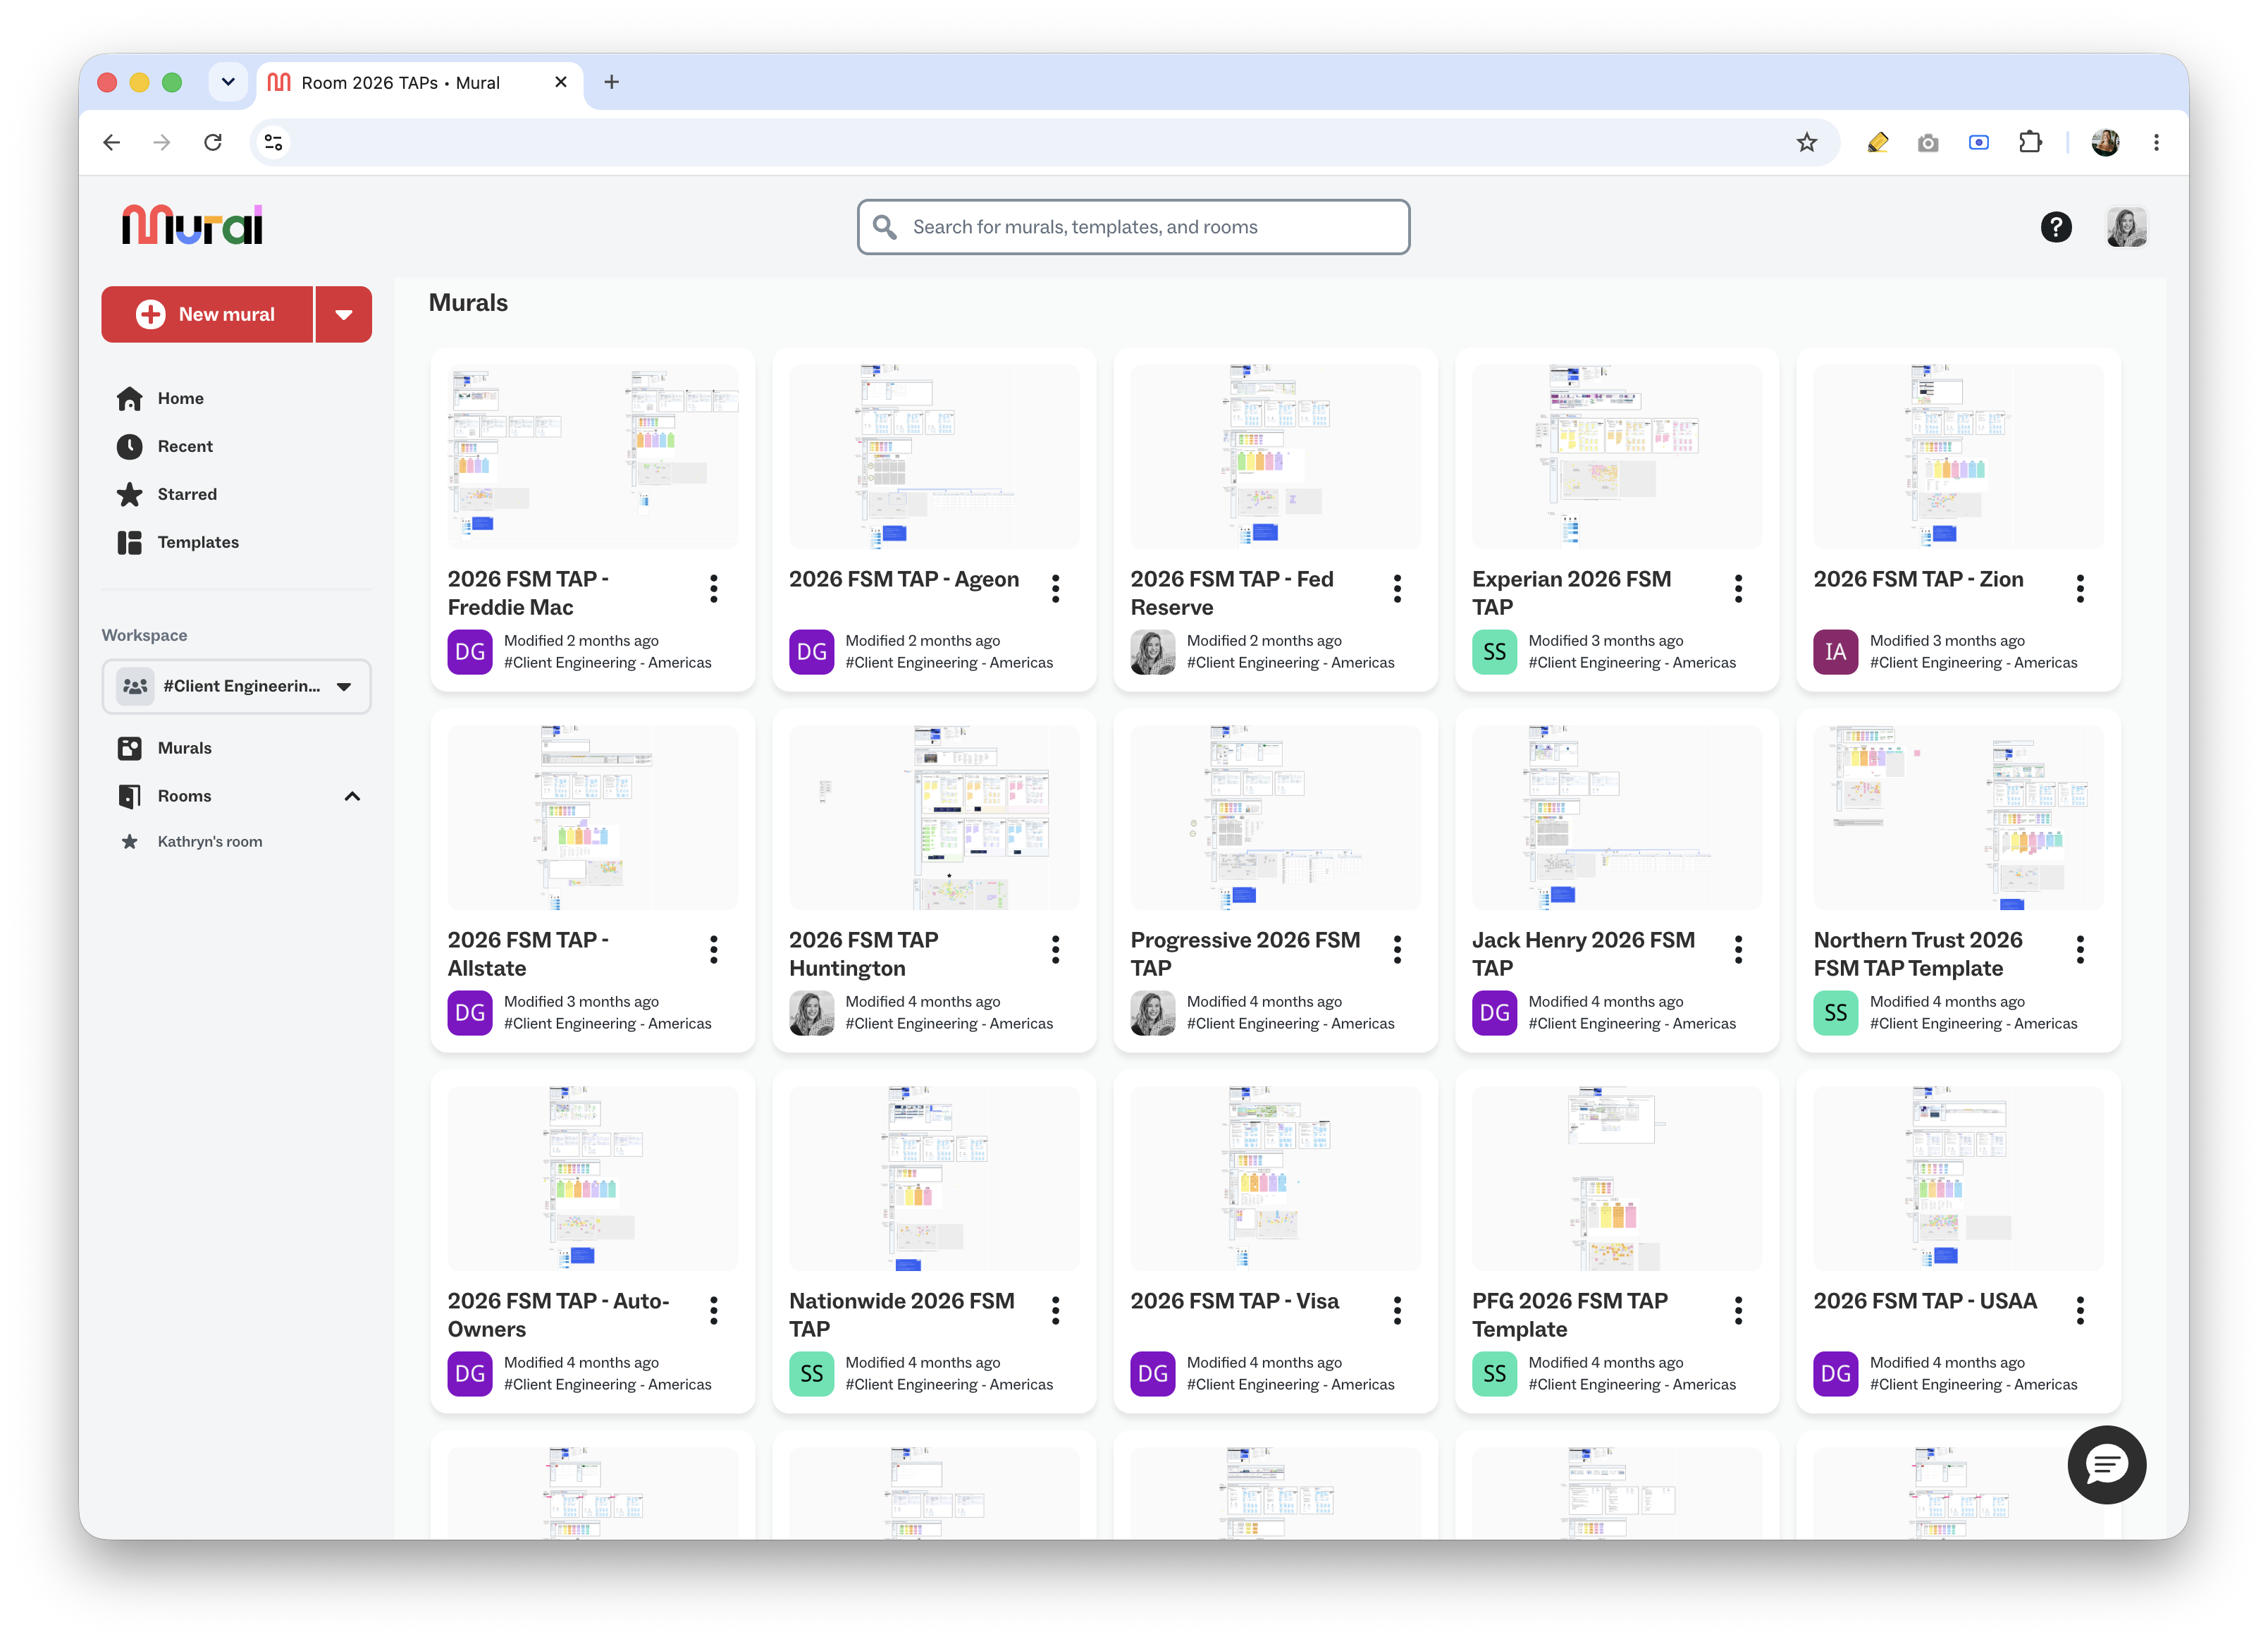Open options for 2026 FSM TAP - Zion
The height and width of the screenshot is (1644, 2268).
tap(2080, 589)
